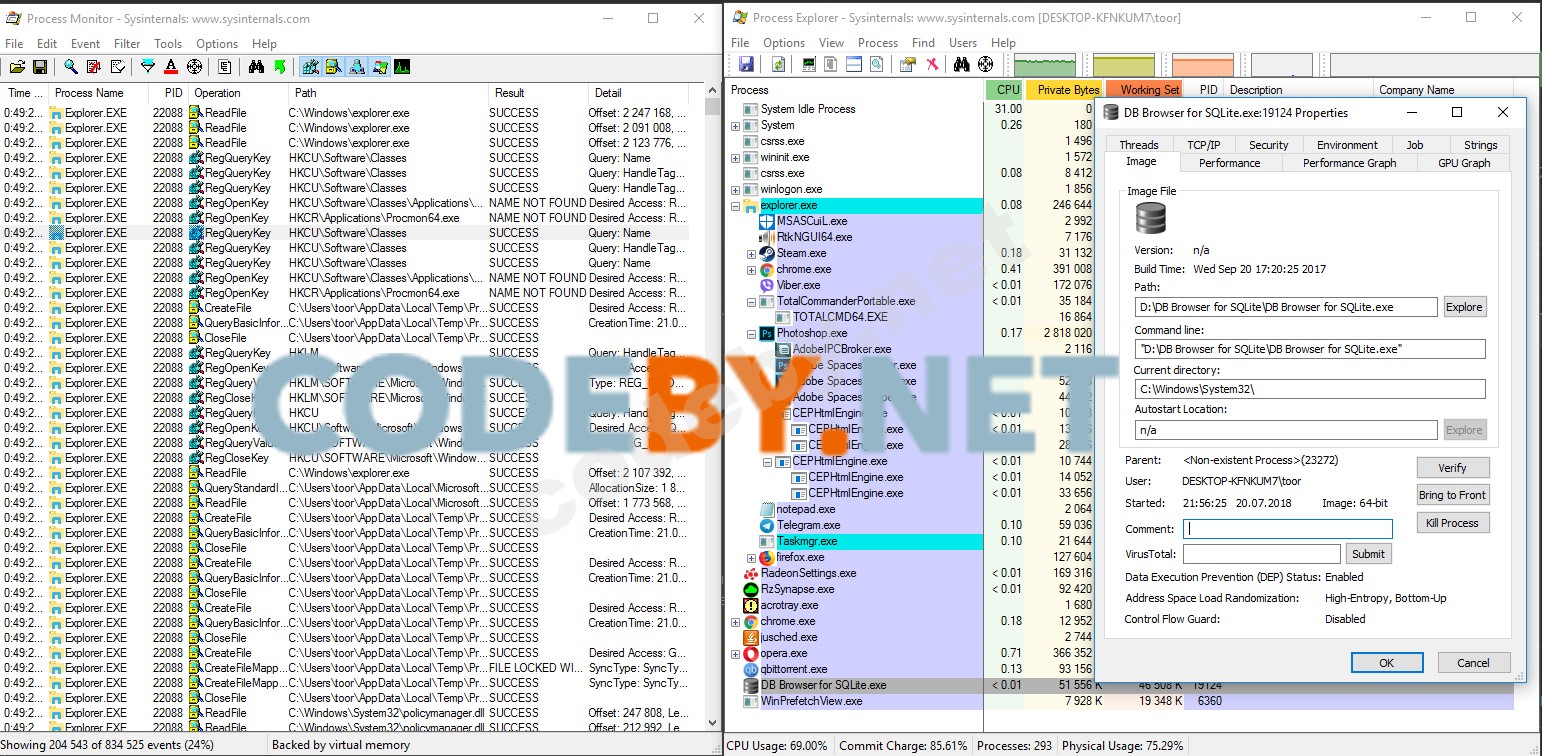
Task: Switch to the Performance Graph tab
Action: click(1349, 163)
